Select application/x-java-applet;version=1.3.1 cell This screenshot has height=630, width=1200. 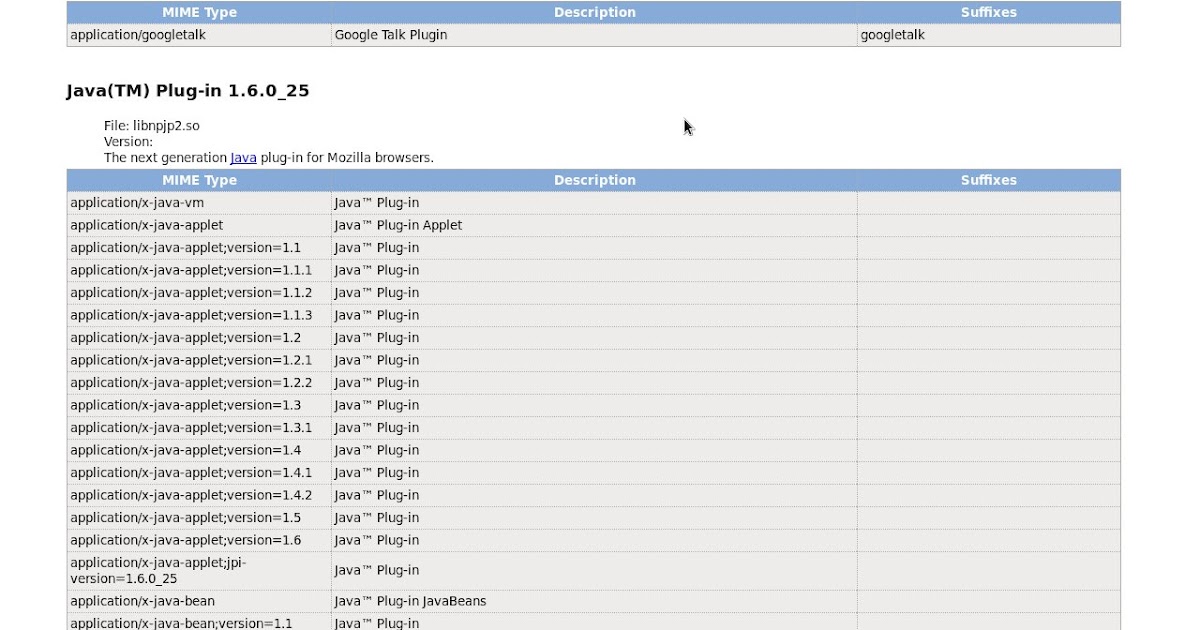point(199,428)
